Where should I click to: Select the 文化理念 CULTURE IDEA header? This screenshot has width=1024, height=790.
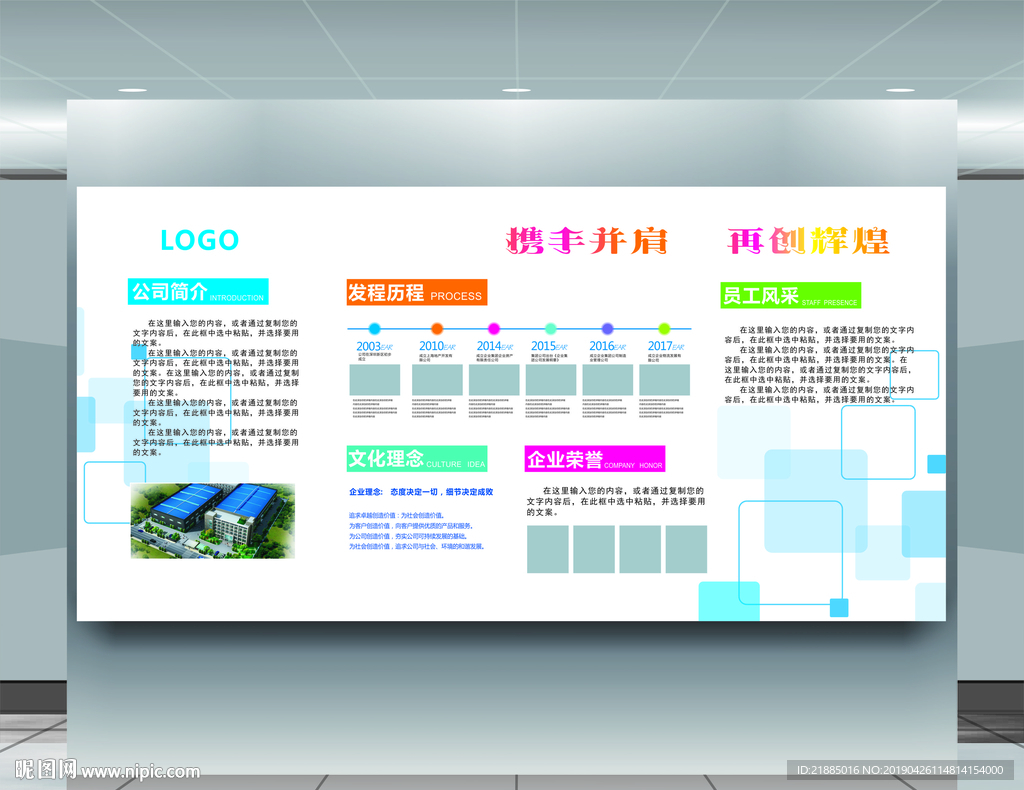coord(417,458)
